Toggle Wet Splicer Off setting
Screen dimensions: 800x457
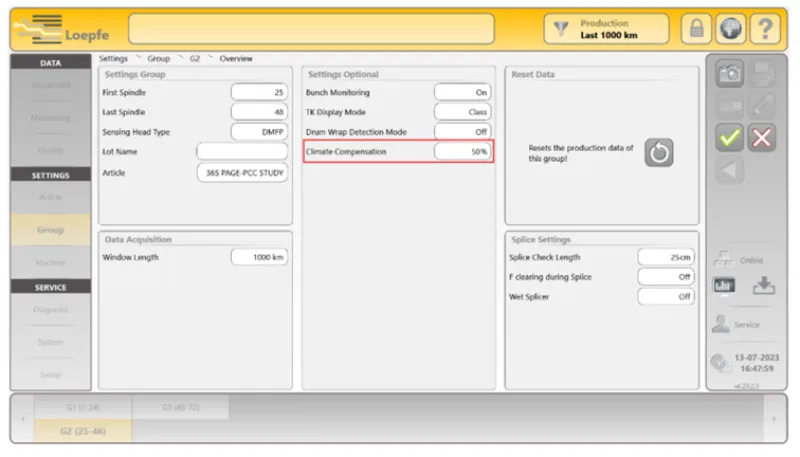[x=666, y=297]
